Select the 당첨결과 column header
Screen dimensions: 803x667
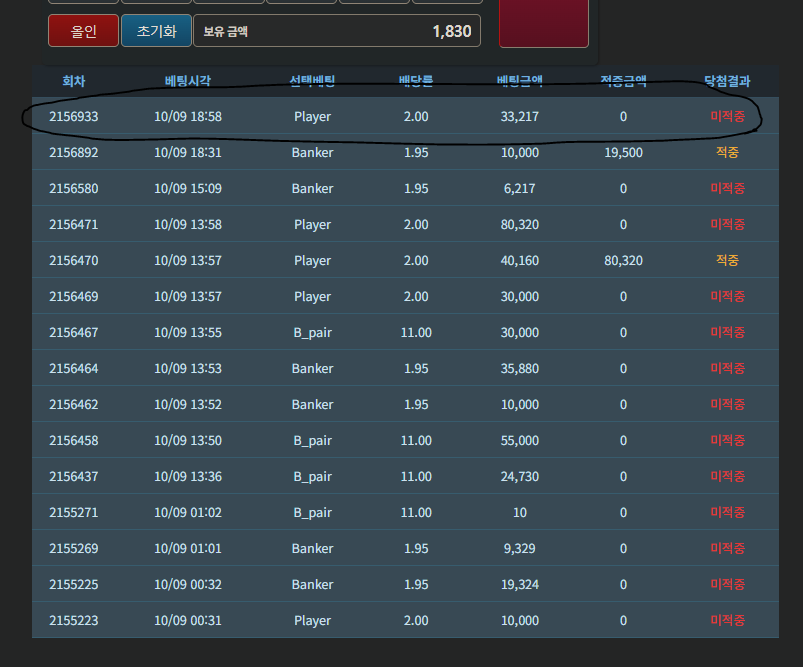pos(727,81)
